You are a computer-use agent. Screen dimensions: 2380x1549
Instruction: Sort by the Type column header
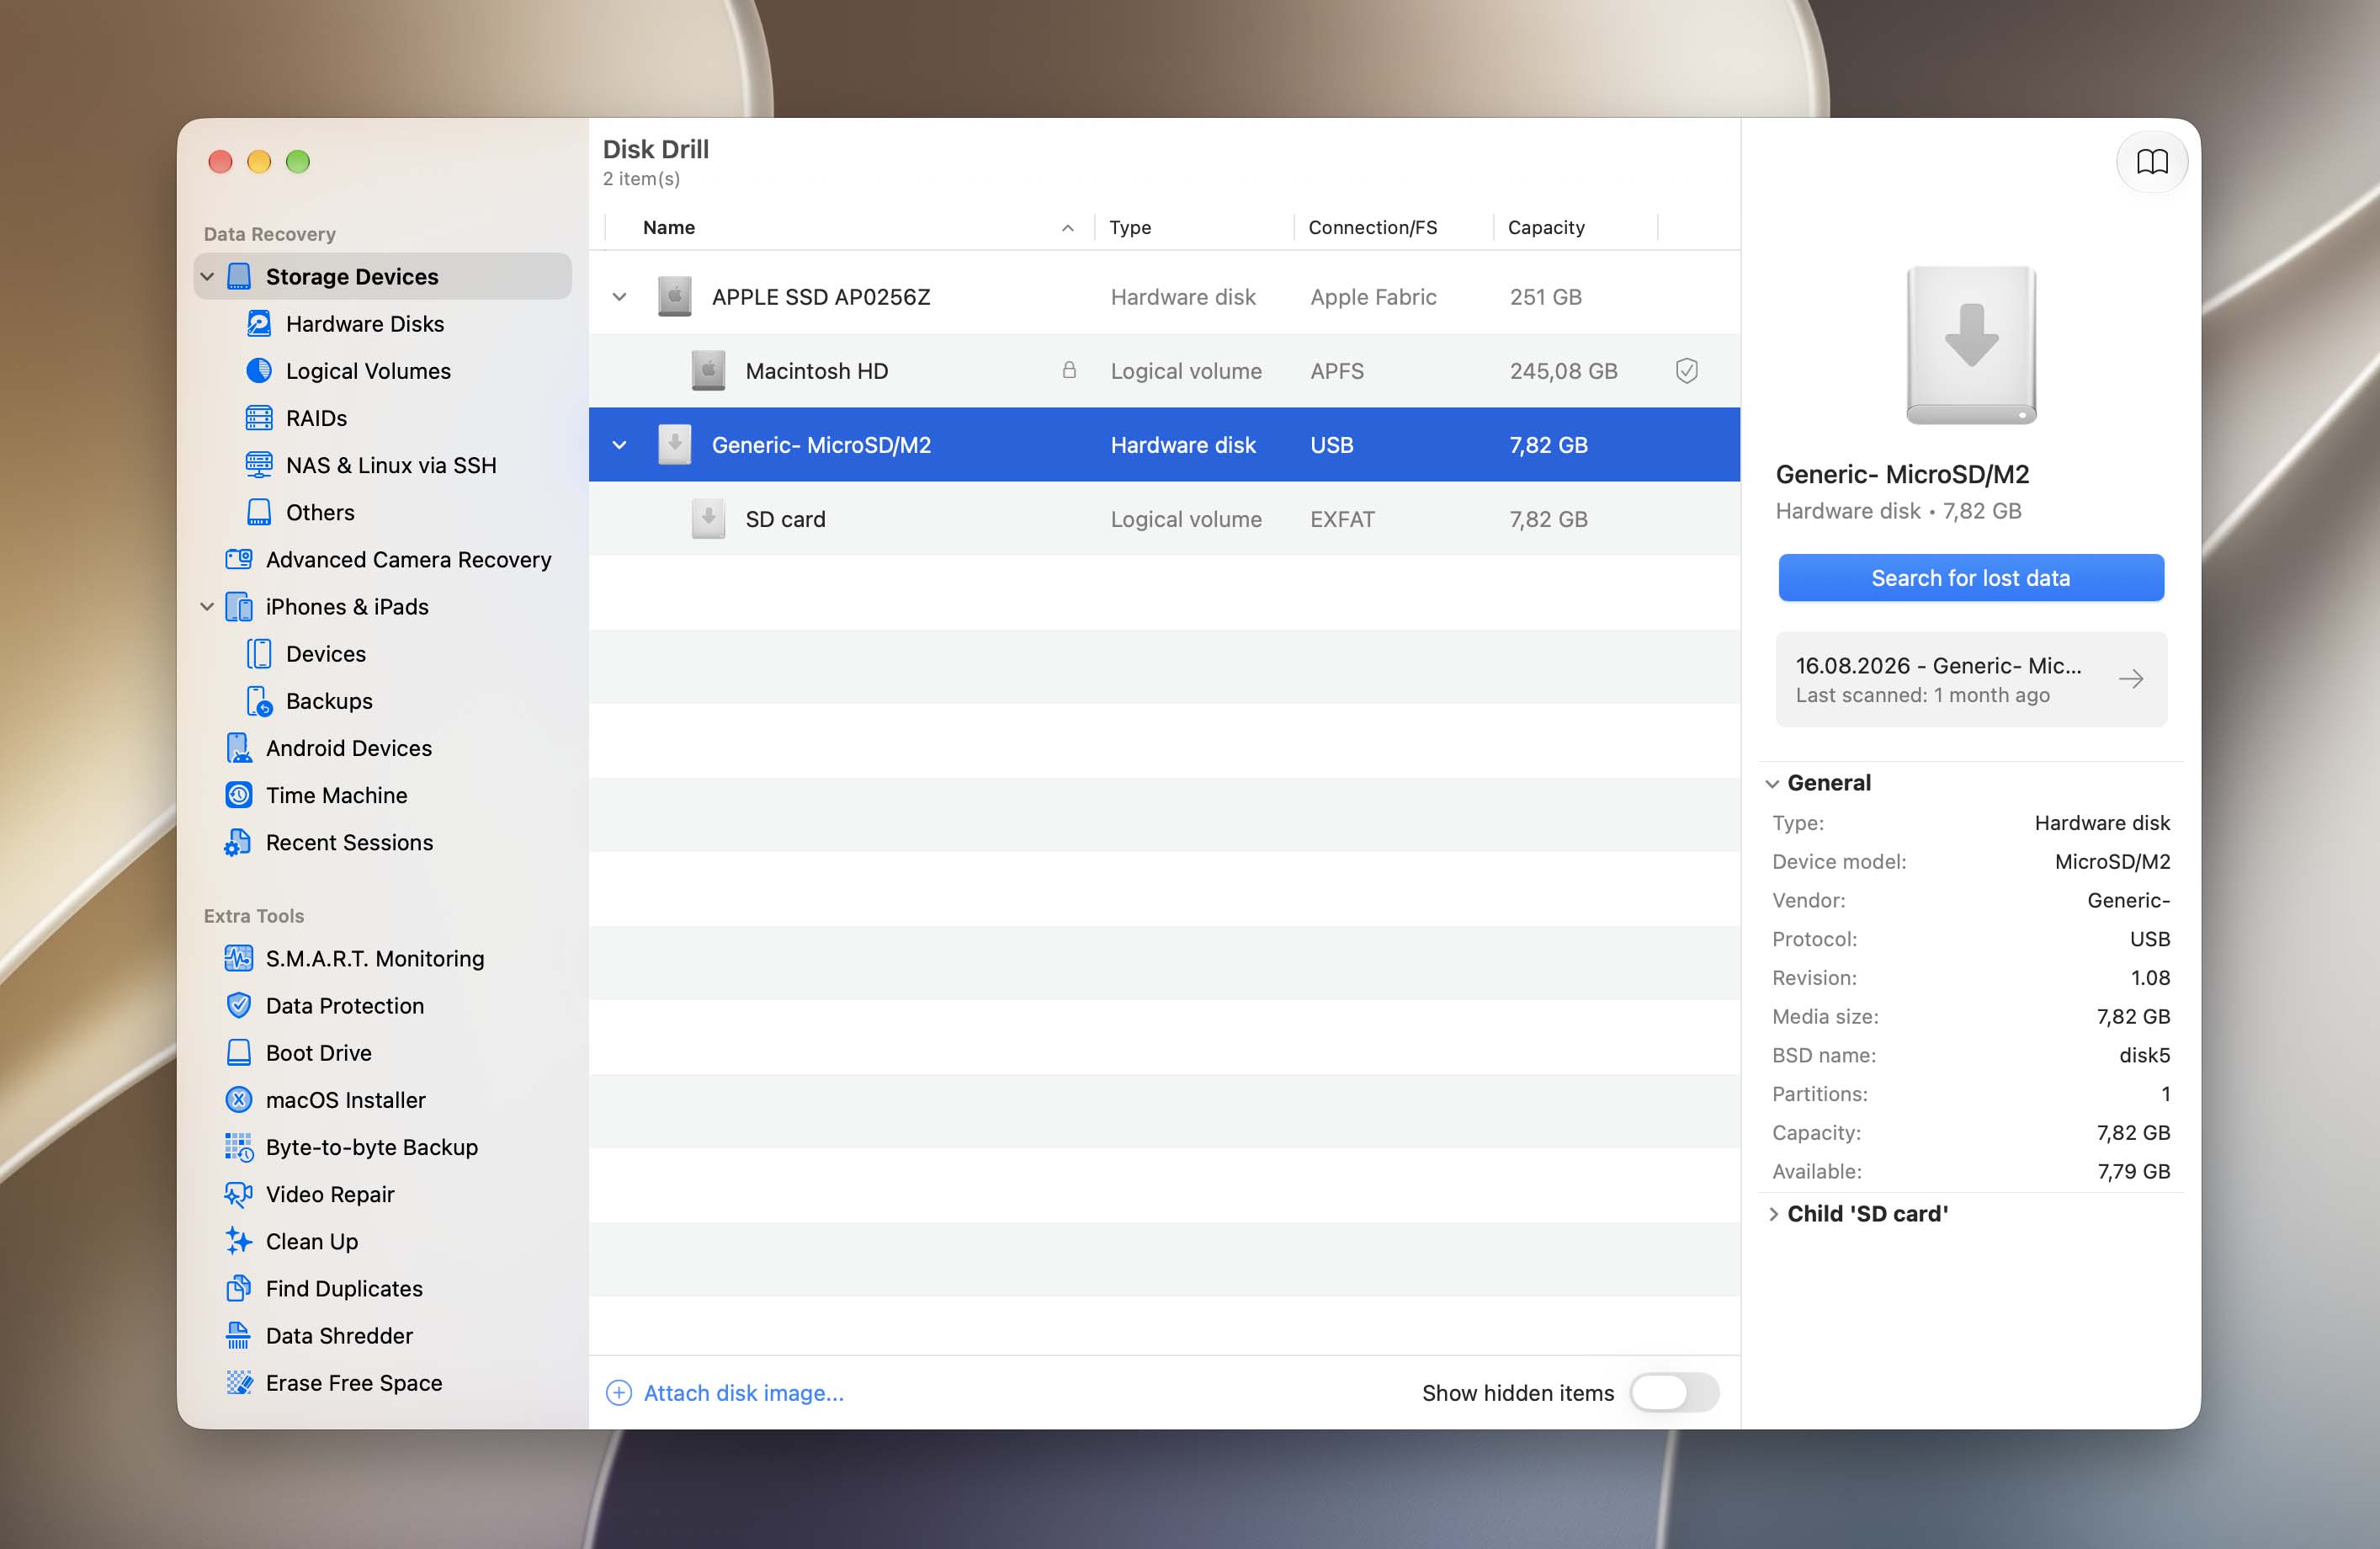[1194, 227]
